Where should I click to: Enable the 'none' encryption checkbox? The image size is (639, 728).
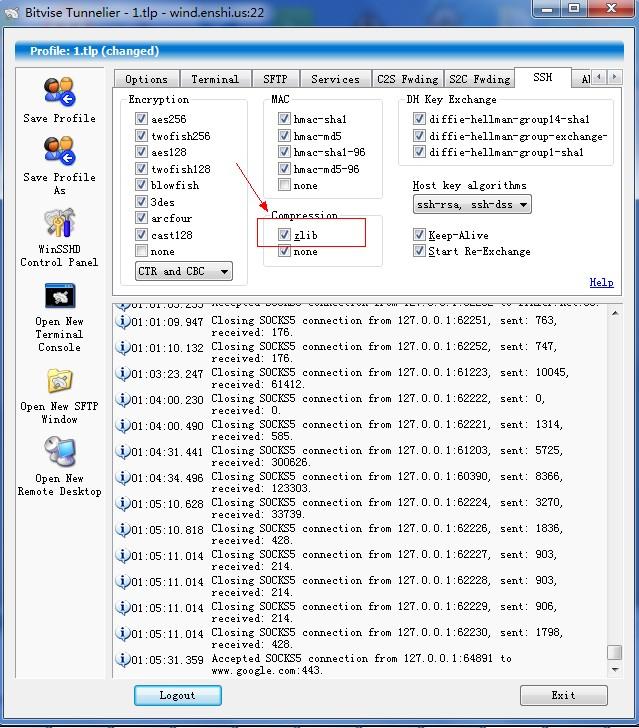[141, 251]
